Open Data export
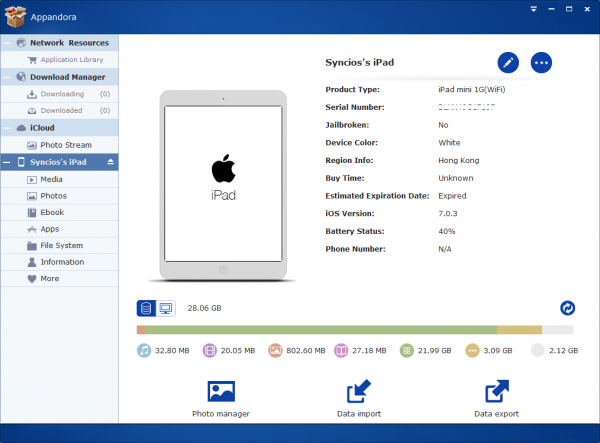Viewport: 600px width, 443px height. (497, 399)
